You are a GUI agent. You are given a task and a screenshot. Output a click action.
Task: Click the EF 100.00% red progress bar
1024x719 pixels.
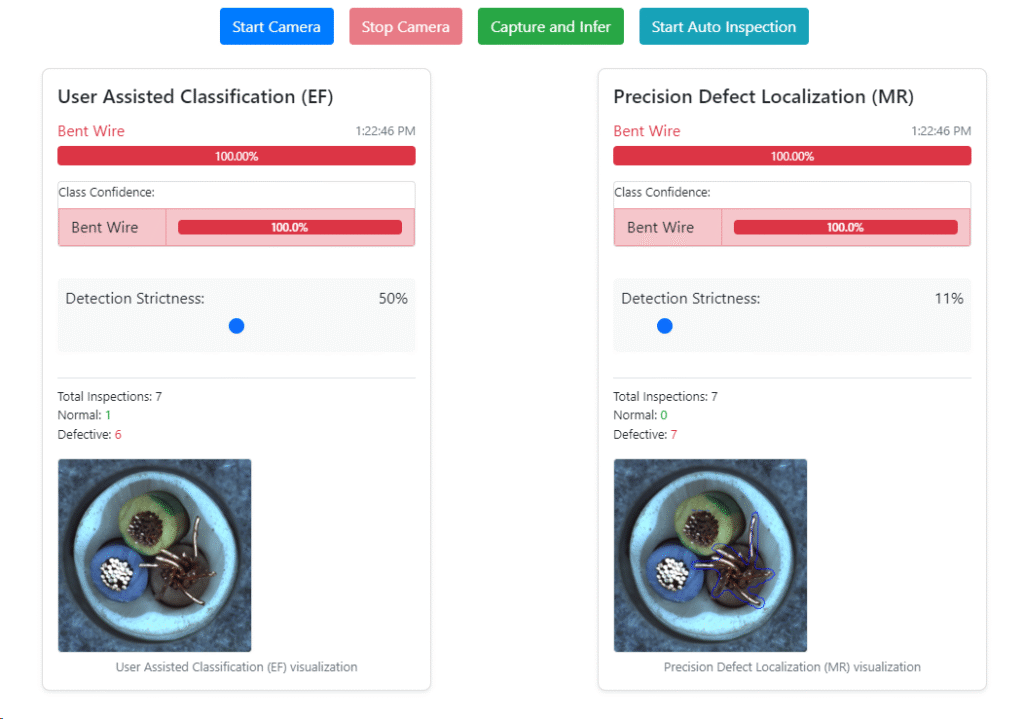pyautogui.click(x=236, y=156)
